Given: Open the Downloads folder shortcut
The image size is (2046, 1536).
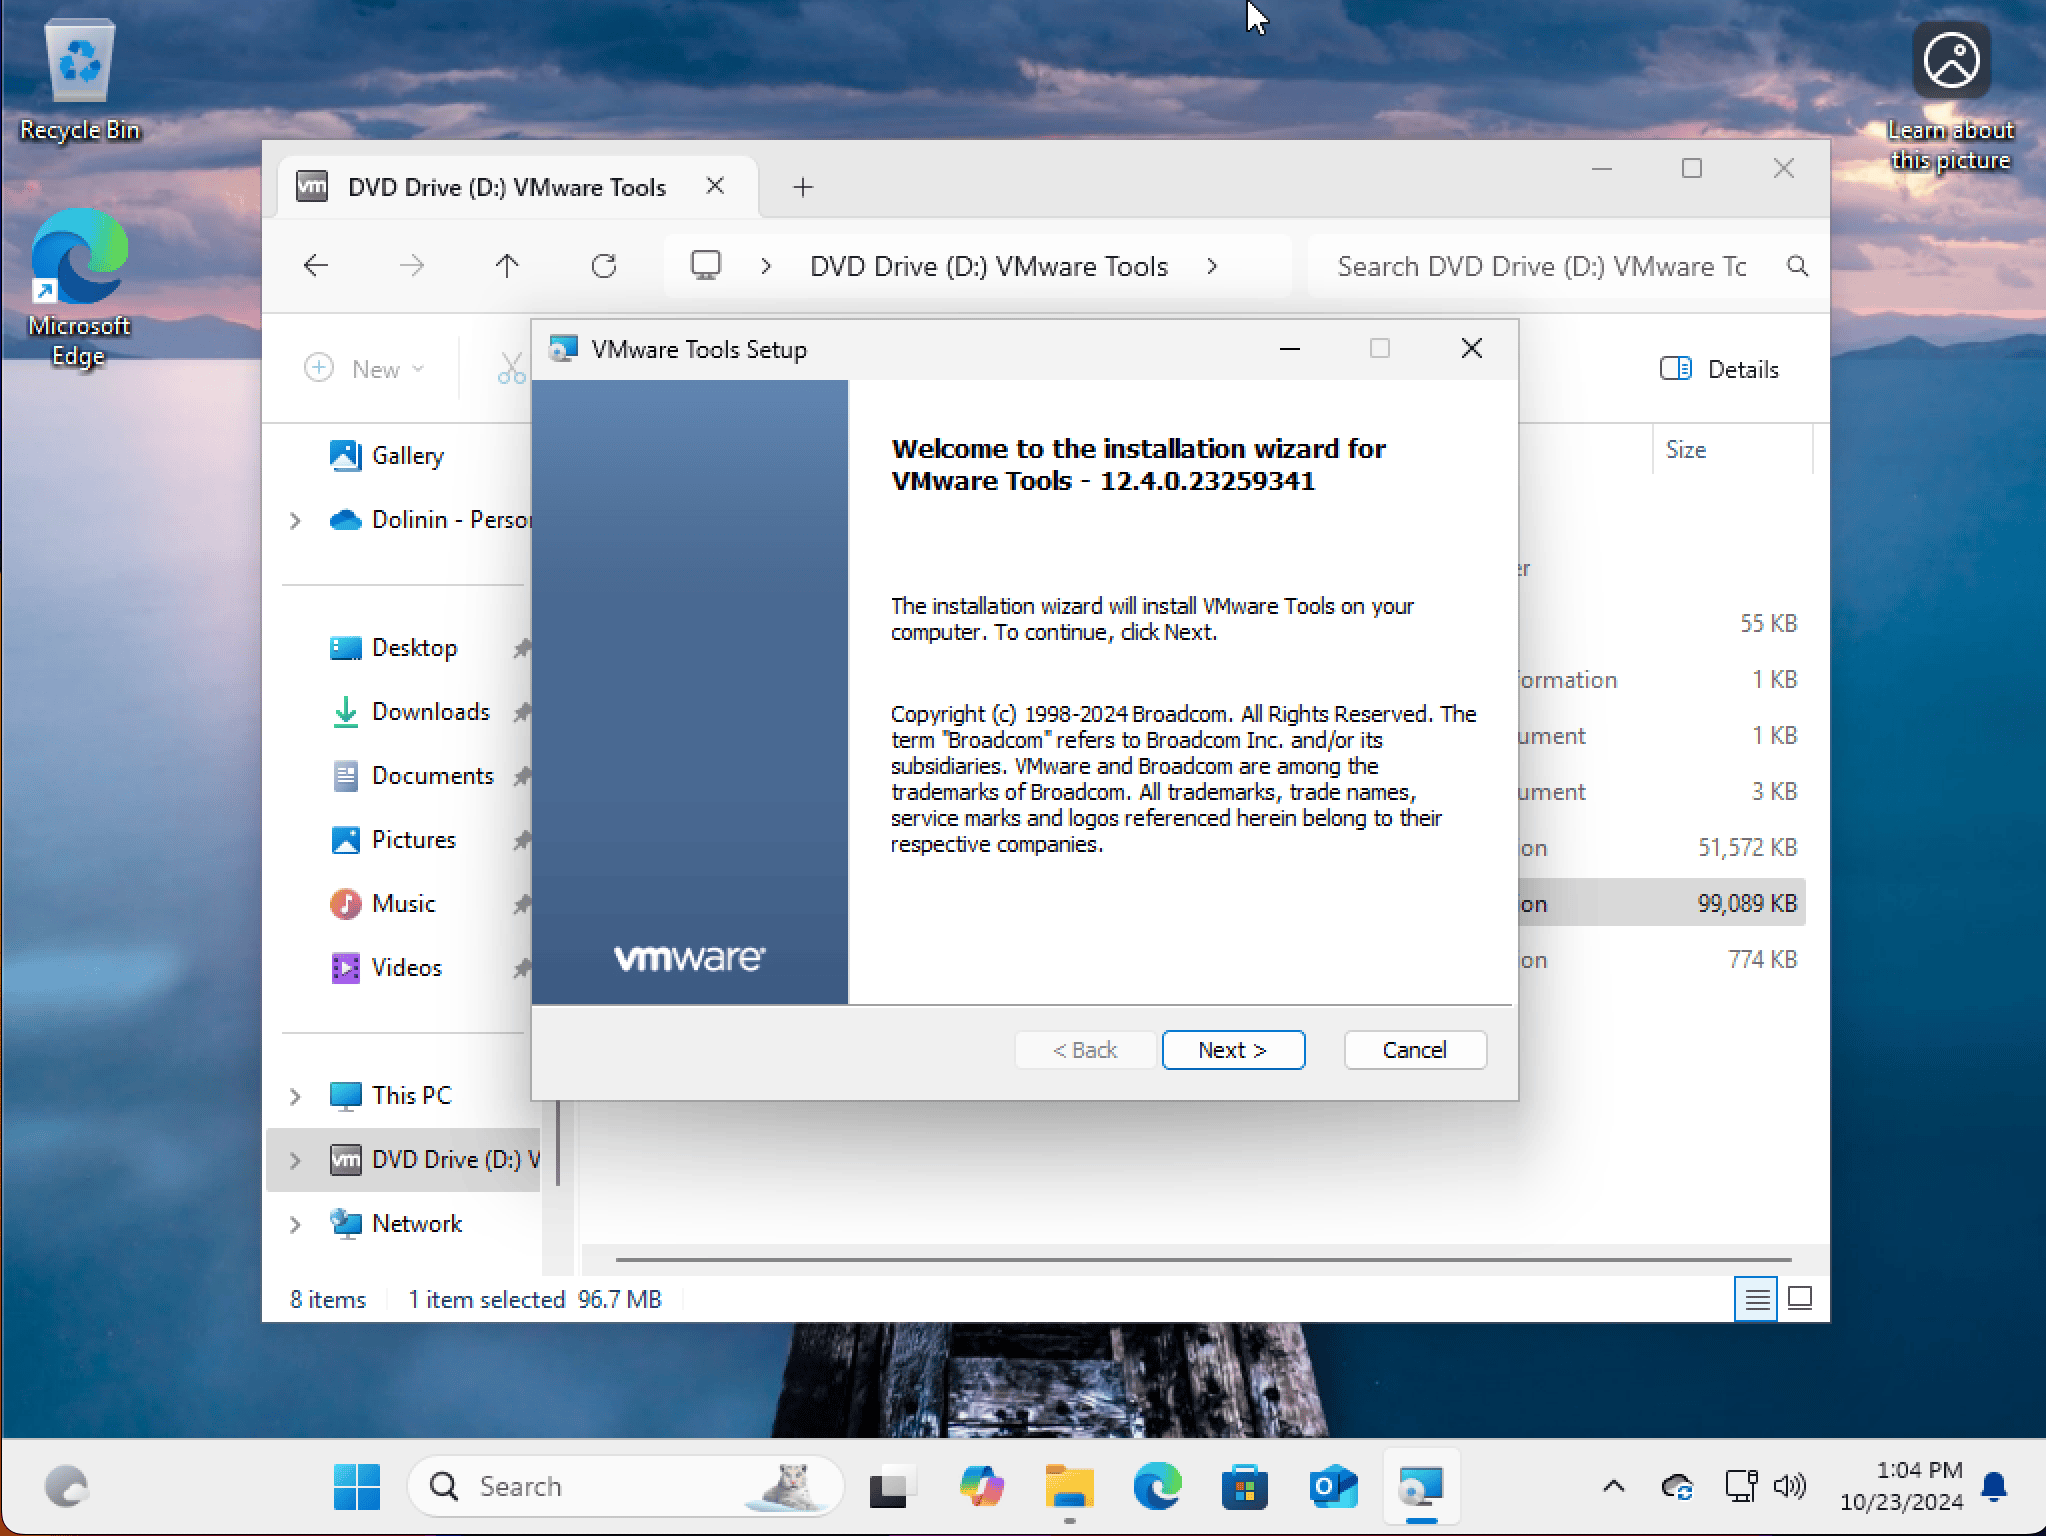Looking at the screenshot, I should (430, 712).
